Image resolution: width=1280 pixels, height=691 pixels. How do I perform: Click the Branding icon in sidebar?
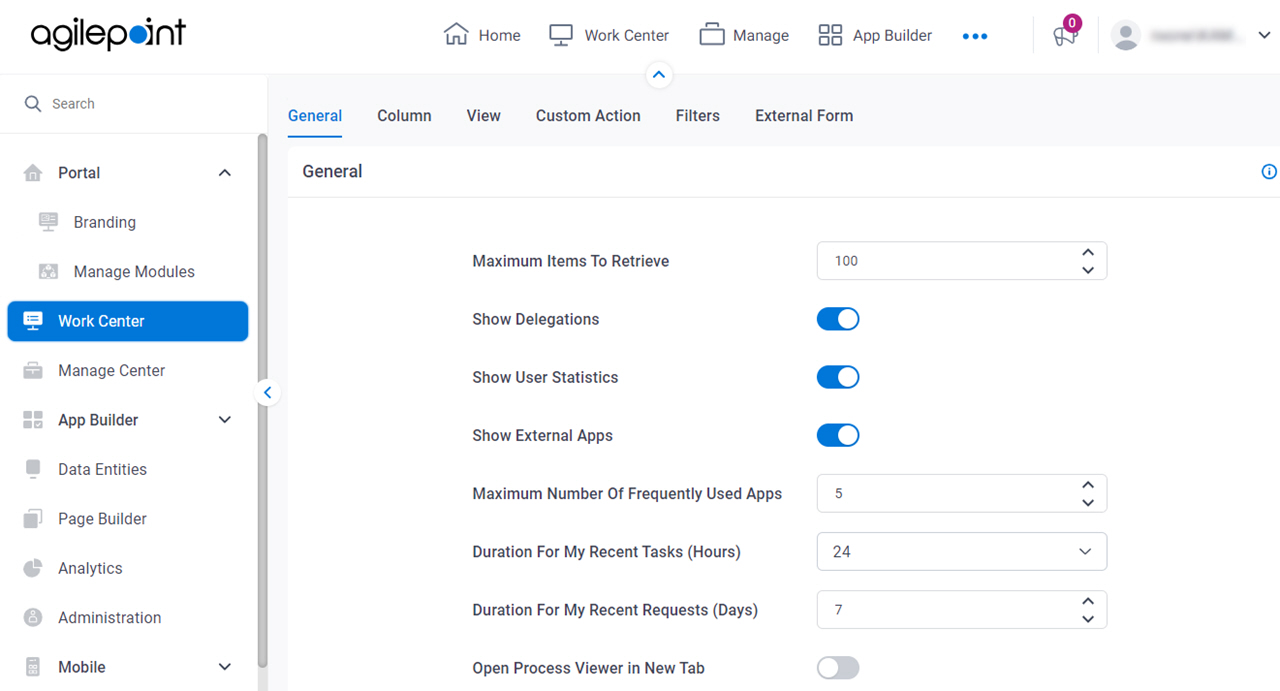tap(48, 222)
